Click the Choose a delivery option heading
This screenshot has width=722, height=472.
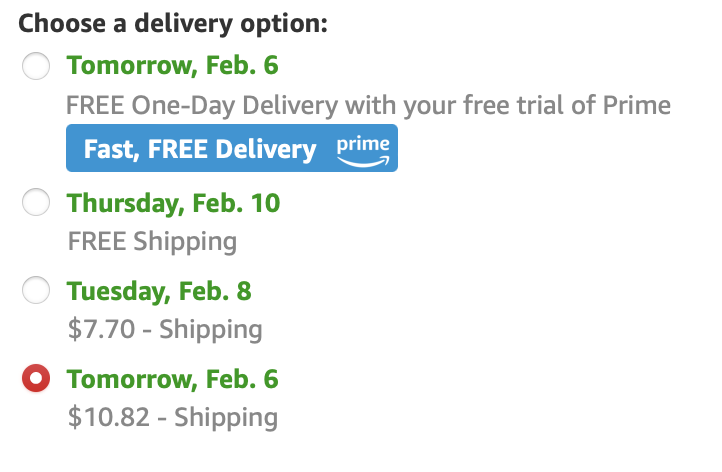173,23
